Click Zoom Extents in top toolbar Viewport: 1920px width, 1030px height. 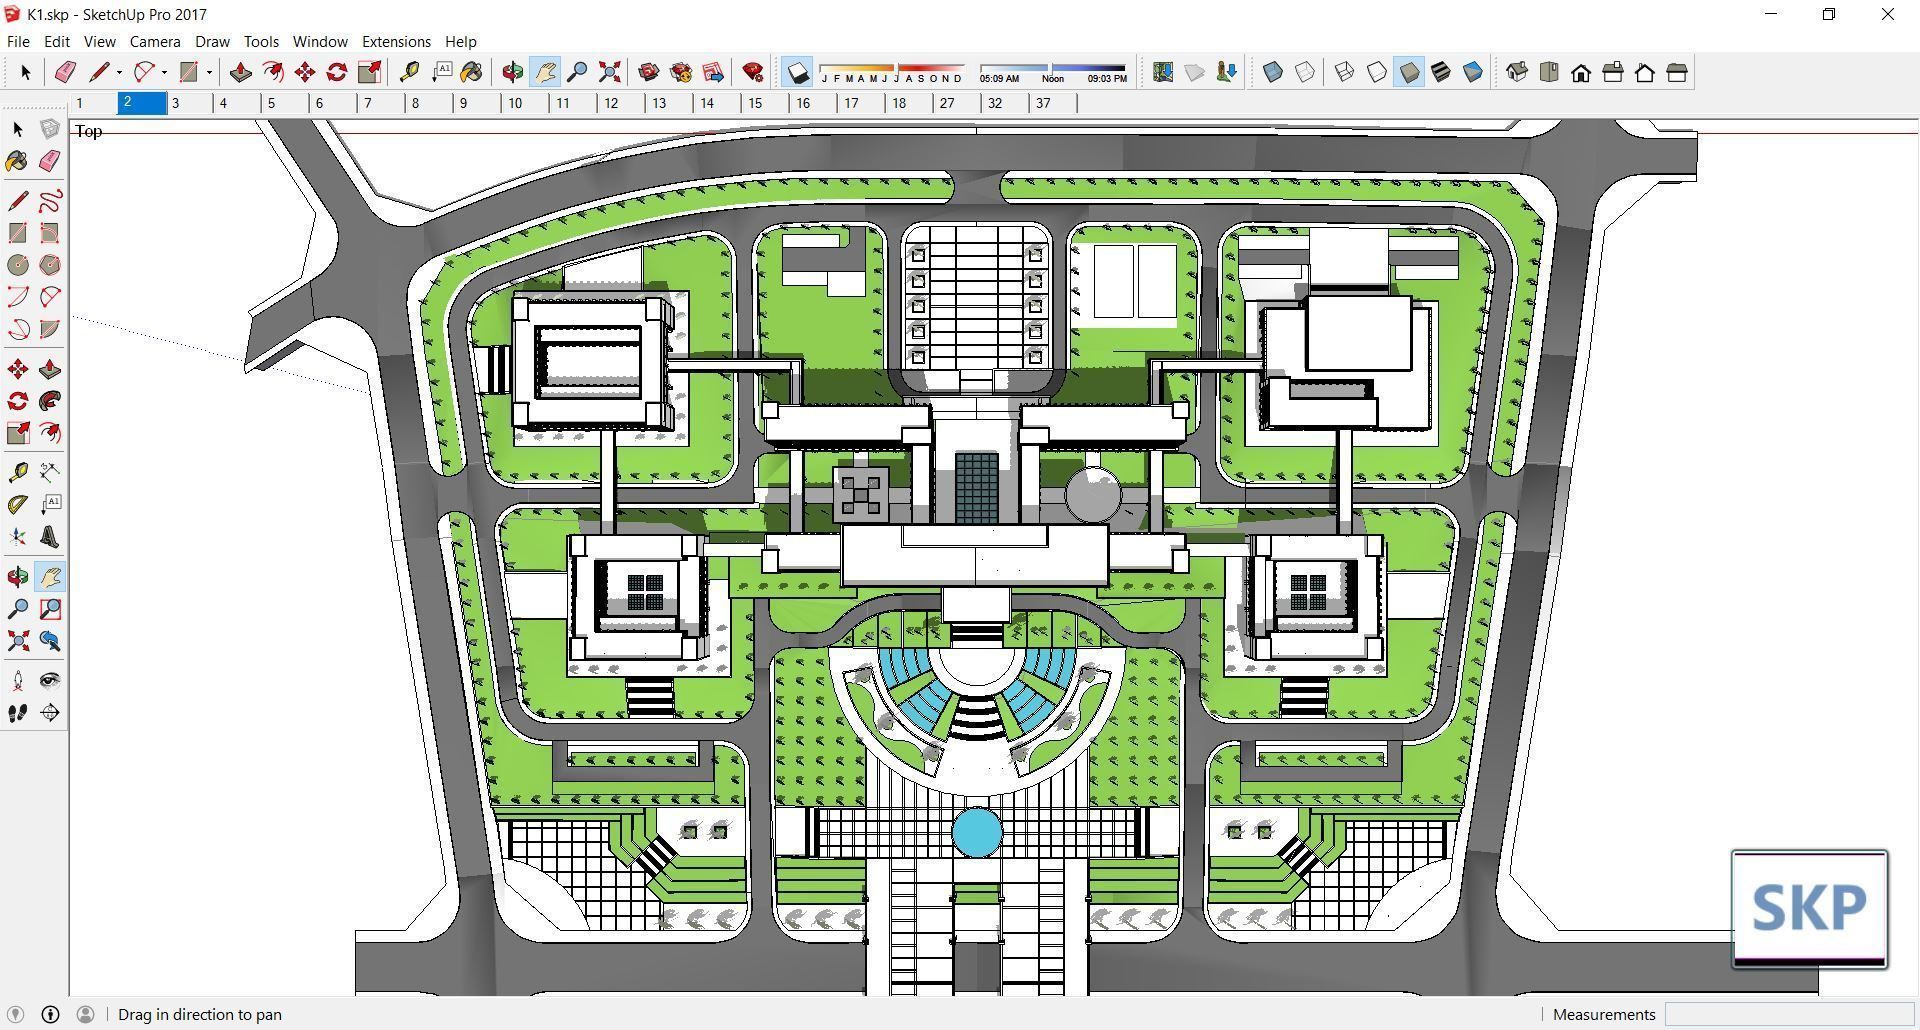coord(609,72)
